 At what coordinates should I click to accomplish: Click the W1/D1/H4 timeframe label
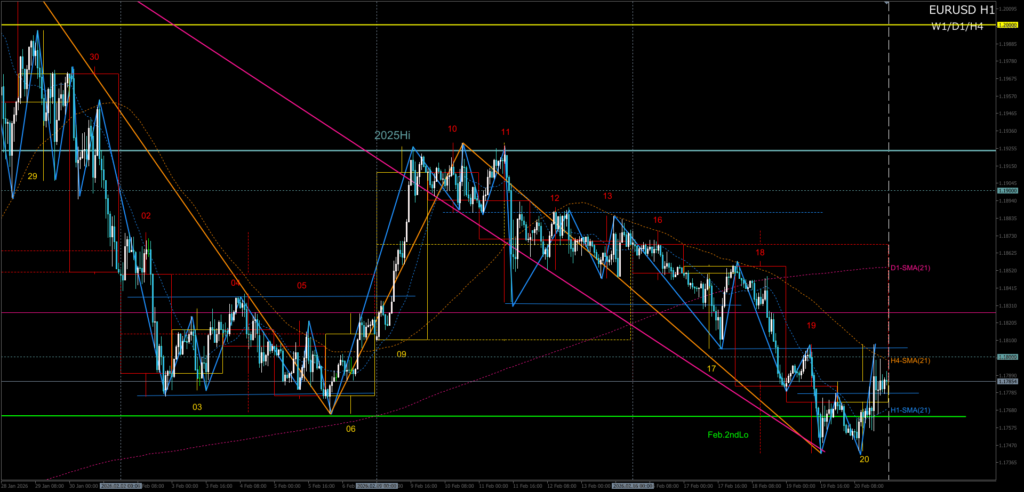[x=957, y=25]
